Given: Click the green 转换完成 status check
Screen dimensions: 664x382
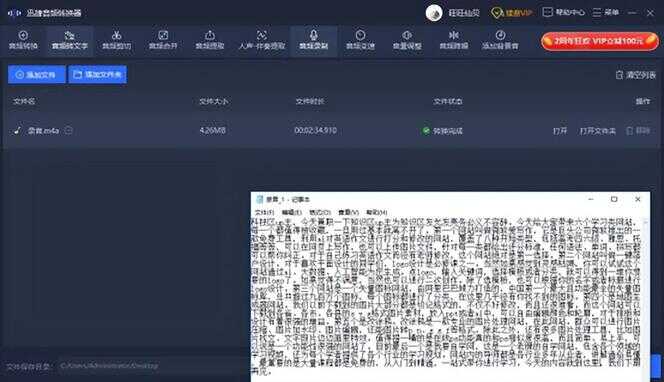Looking at the screenshot, I should click(x=426, y=130).
